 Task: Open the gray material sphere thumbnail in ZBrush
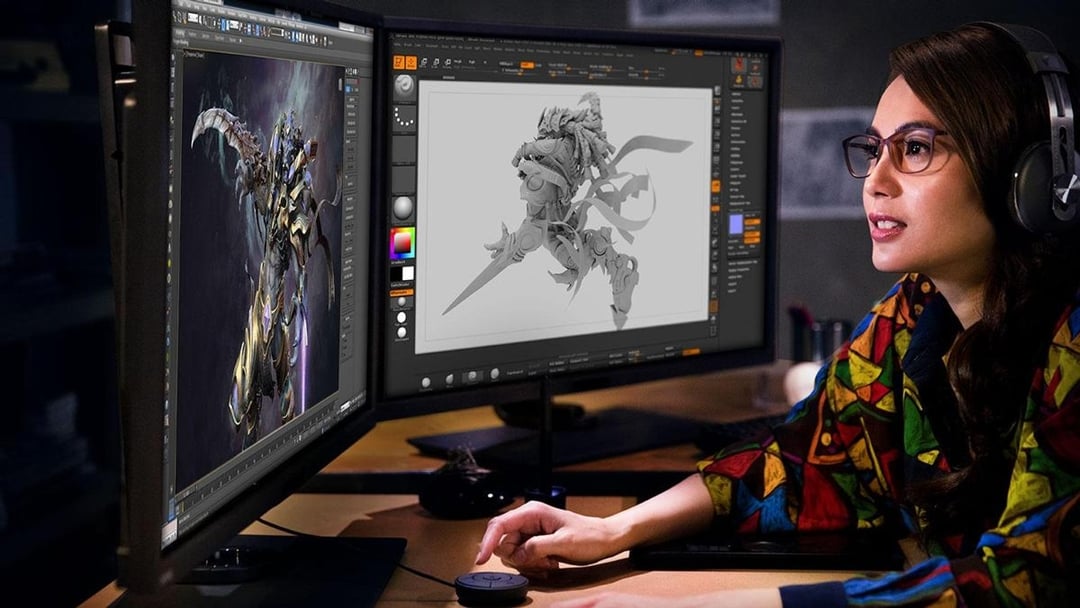pos(403,208)
